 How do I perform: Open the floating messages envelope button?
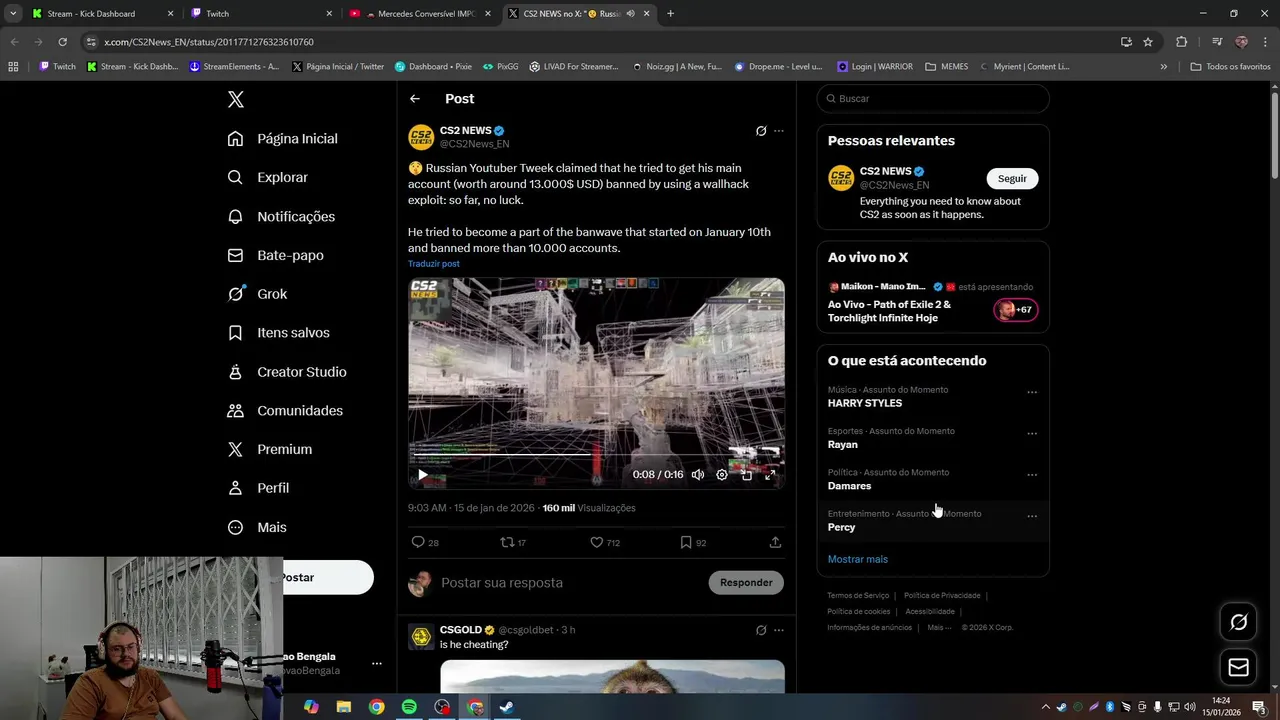tap(1238, 667)
